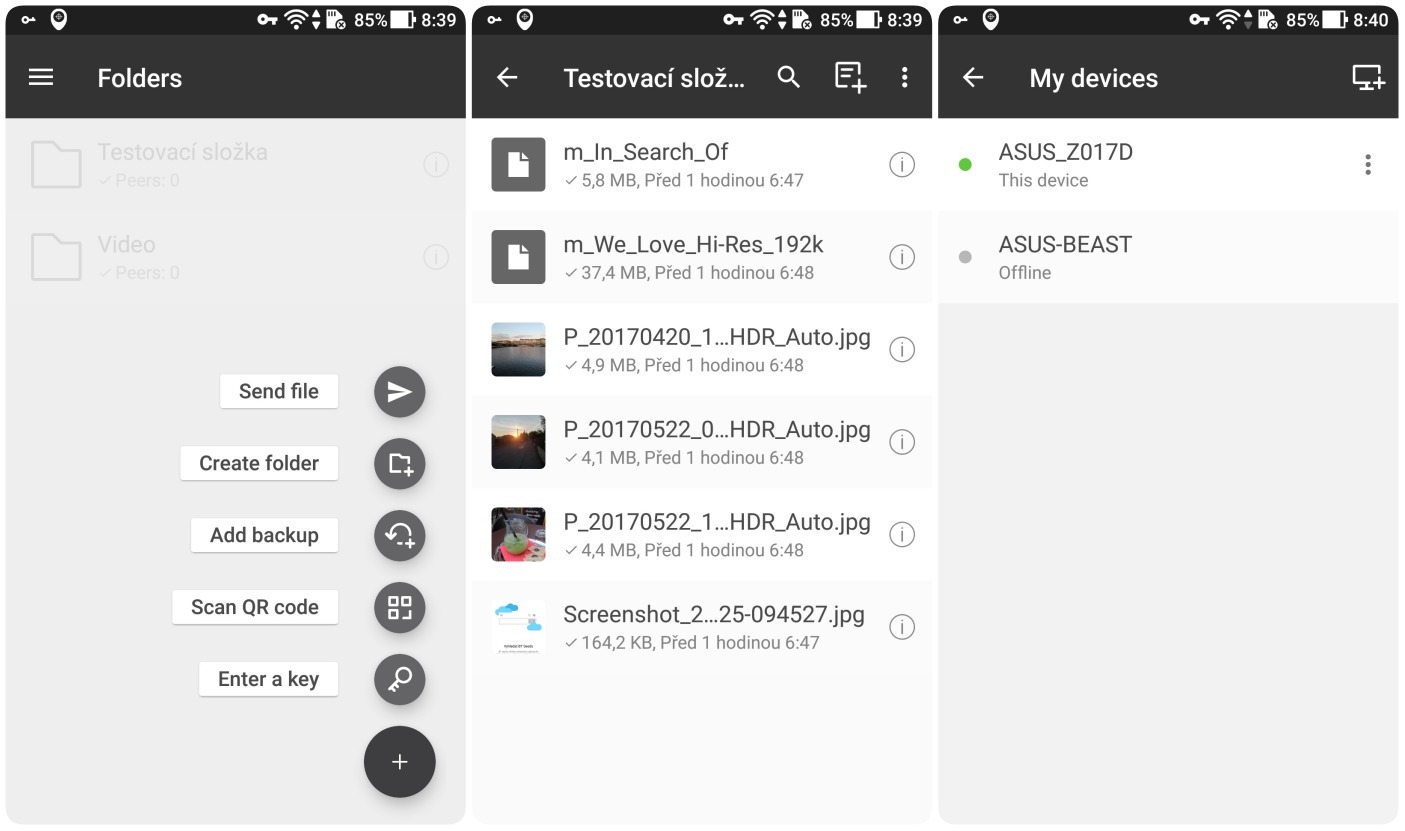Open the ASUS-BEAST offline device entry
The width and height of the screenshot is (1405, 831).
coord(1065,257)
